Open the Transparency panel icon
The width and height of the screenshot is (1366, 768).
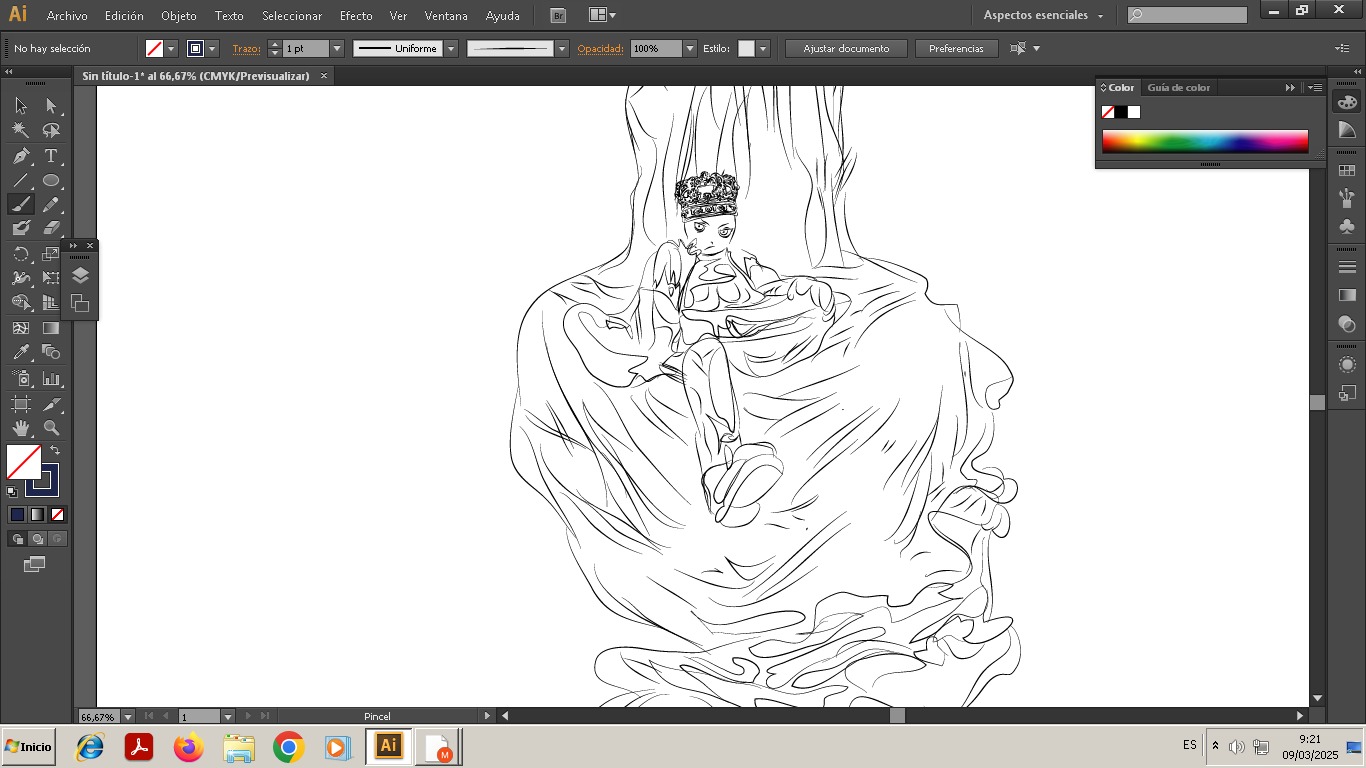click(1347, 324)
